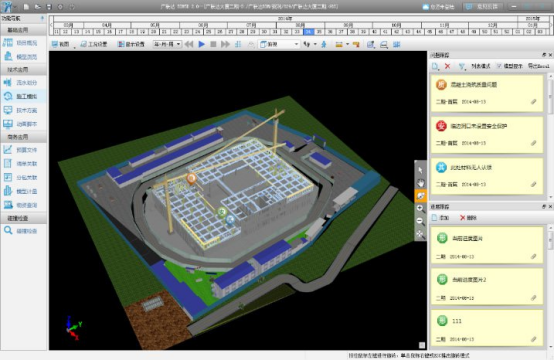Select the red 安 safety issue card
This screenshot has height=360, width=554.
pyautogui.click(x=487, y=134)
